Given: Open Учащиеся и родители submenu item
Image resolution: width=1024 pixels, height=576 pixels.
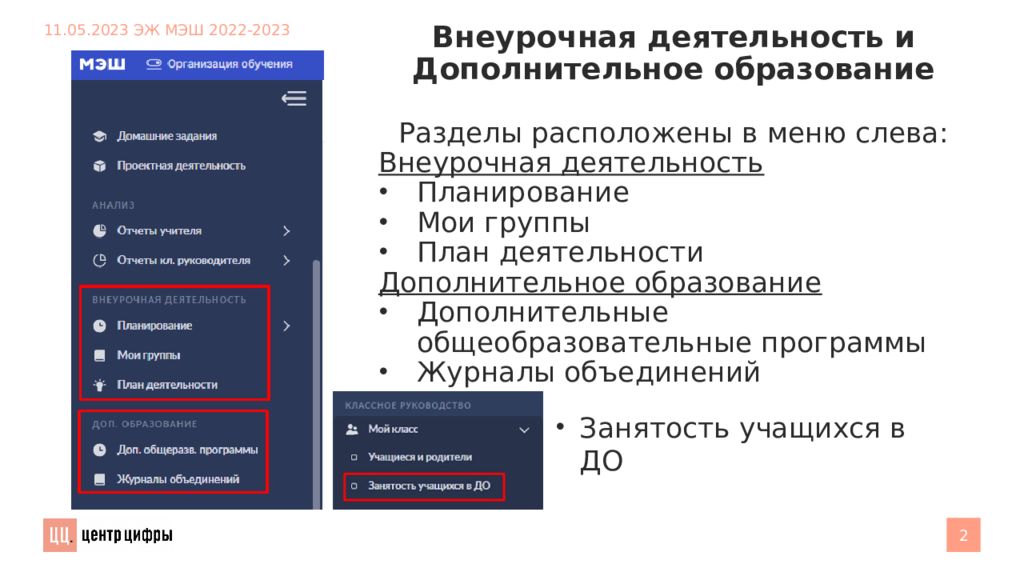Looking at the screenshot, I should point(419,457).
